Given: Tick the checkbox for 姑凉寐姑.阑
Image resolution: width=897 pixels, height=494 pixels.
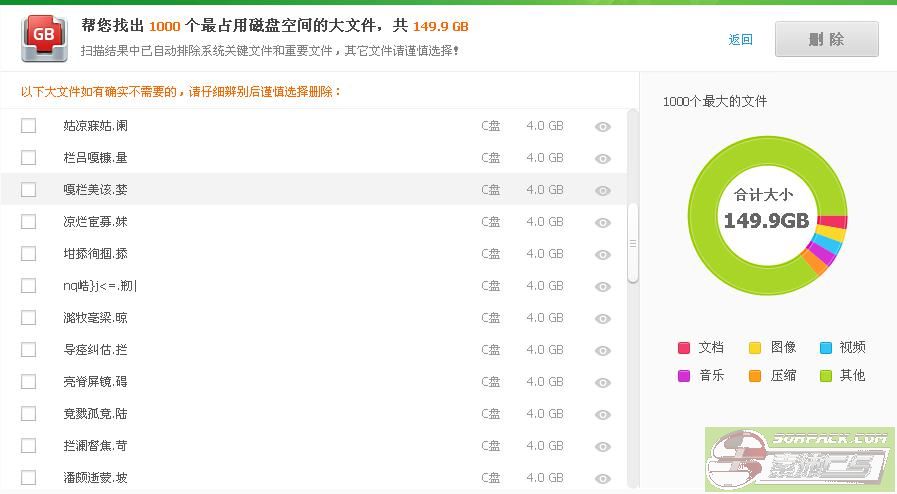Looking at the screenshot, I should click(x=28, y=125).
